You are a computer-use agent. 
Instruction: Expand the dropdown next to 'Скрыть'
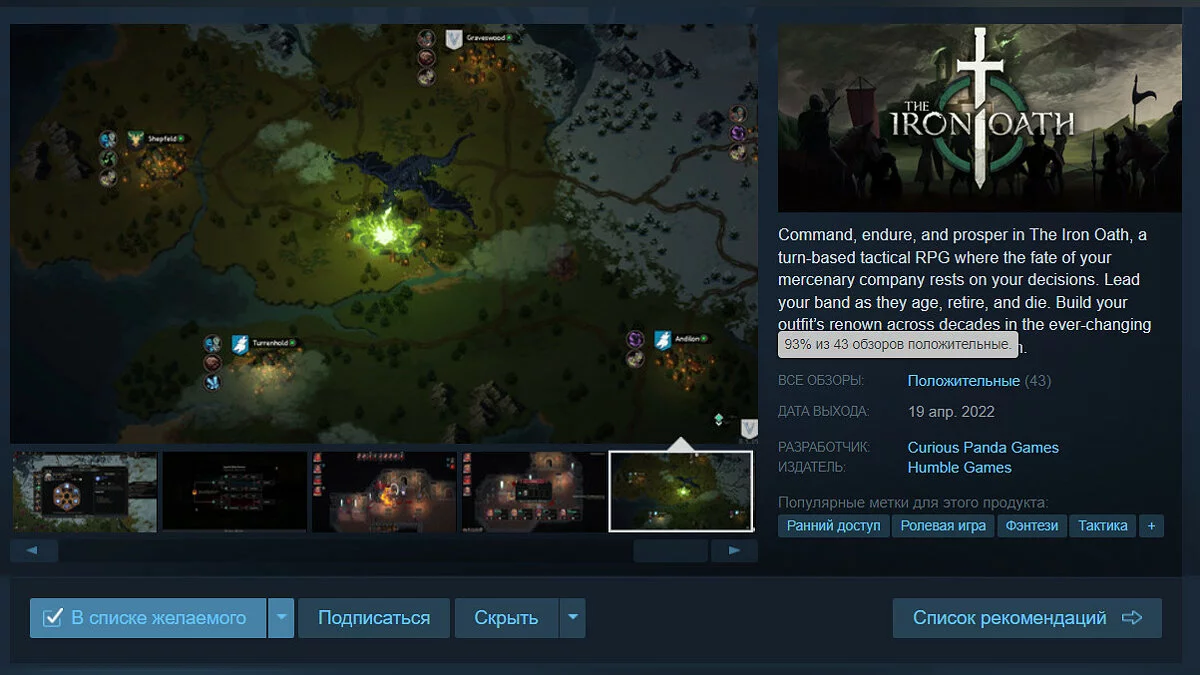pos(572,618)
